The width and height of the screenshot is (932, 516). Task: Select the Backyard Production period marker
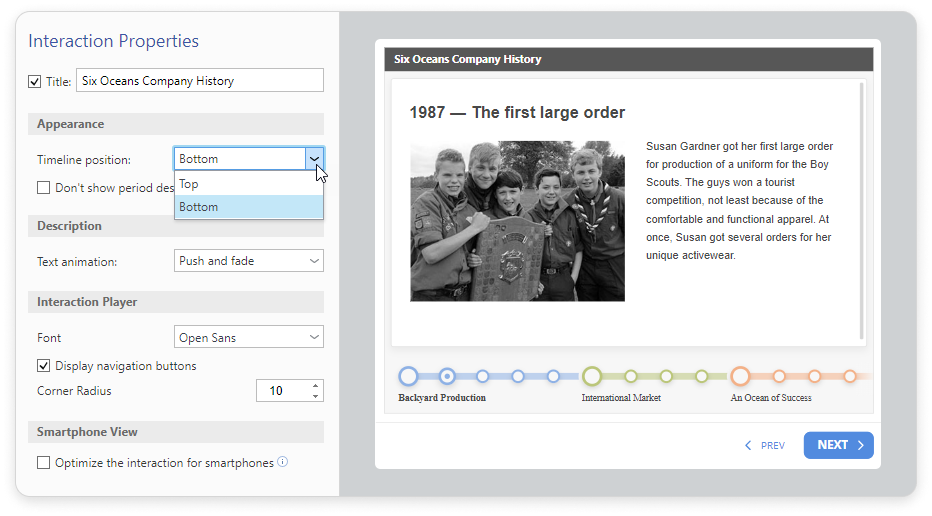click(x=408, y=376)
